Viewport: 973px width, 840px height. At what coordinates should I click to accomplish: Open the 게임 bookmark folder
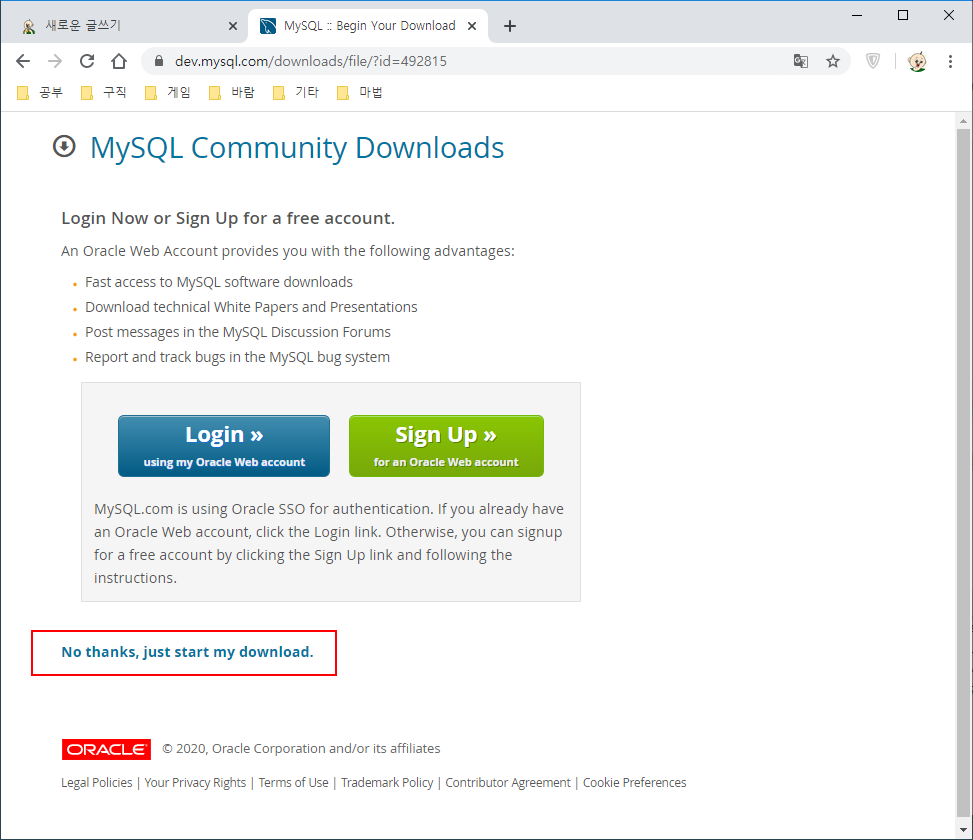[x=168, y=92]
